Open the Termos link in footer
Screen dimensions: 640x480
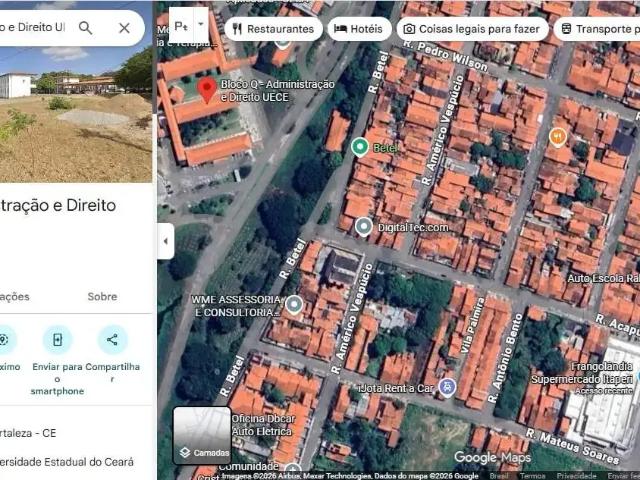pyautogui.click(x=532, y=476)
